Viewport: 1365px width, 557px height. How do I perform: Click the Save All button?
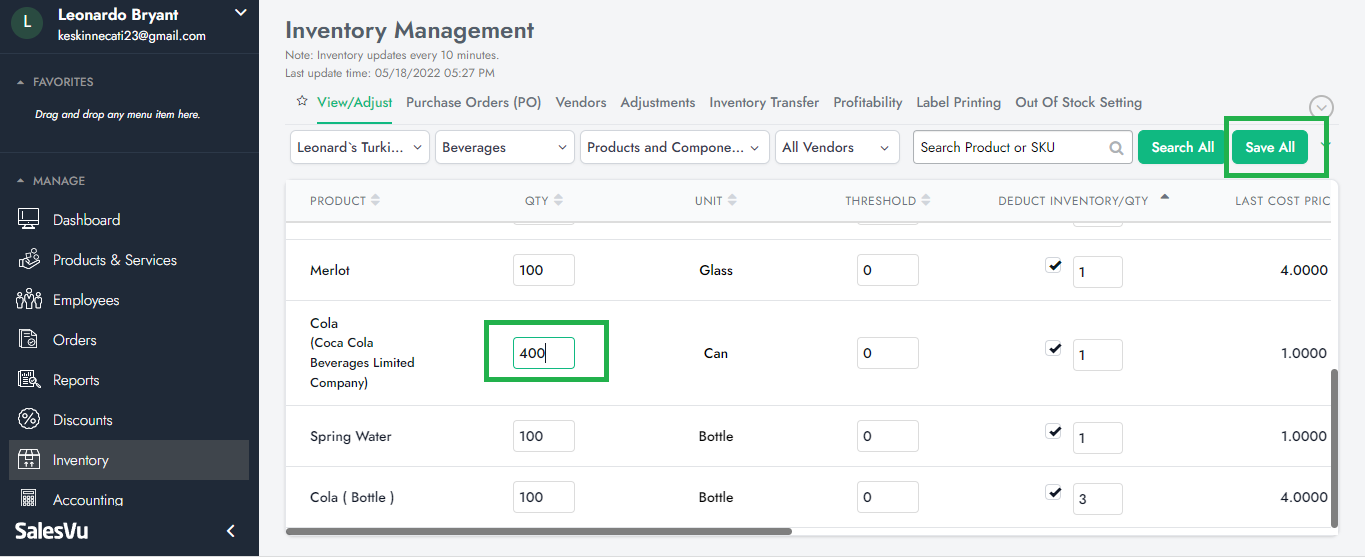(x=1270, y=147)
